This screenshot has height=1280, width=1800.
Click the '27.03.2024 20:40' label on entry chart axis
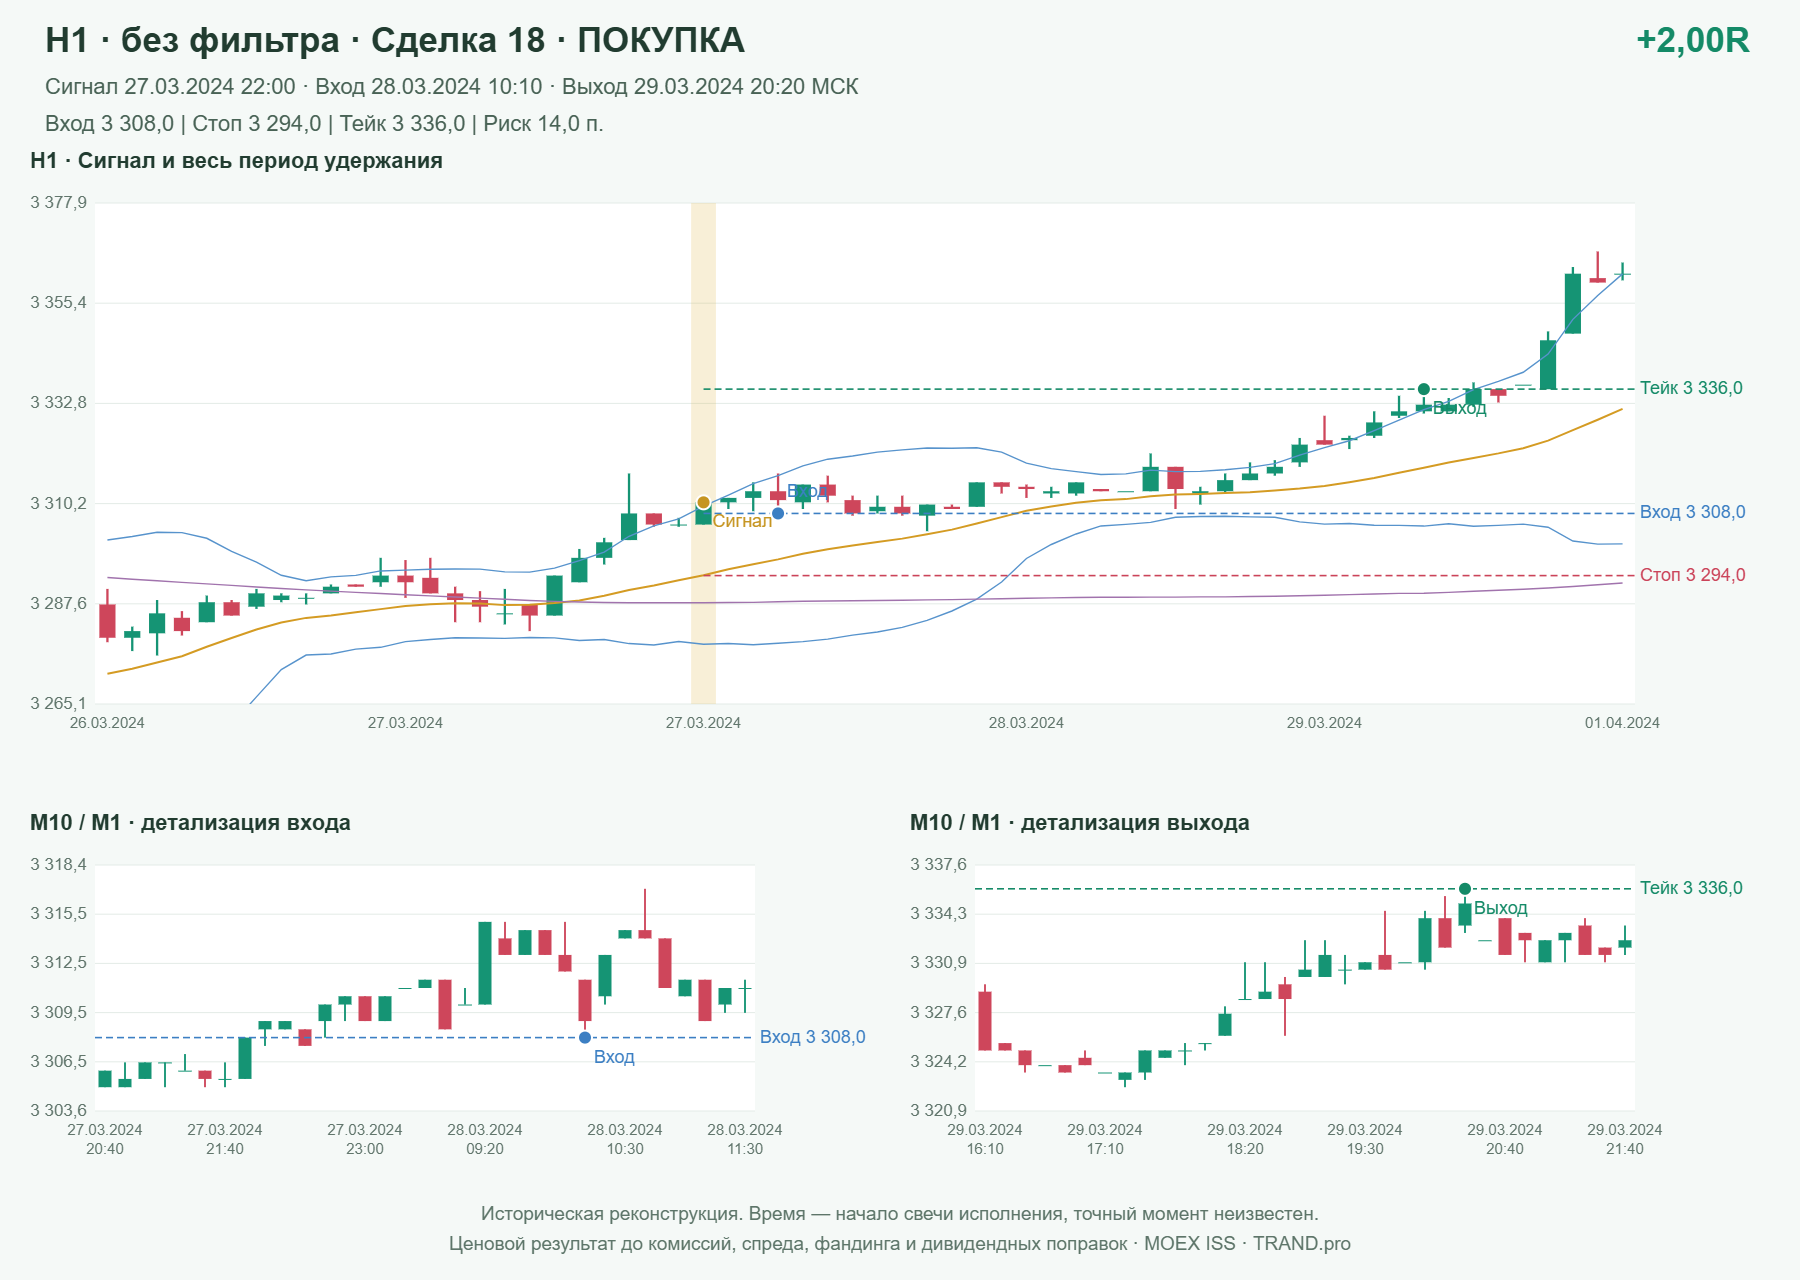(105, 1139)
